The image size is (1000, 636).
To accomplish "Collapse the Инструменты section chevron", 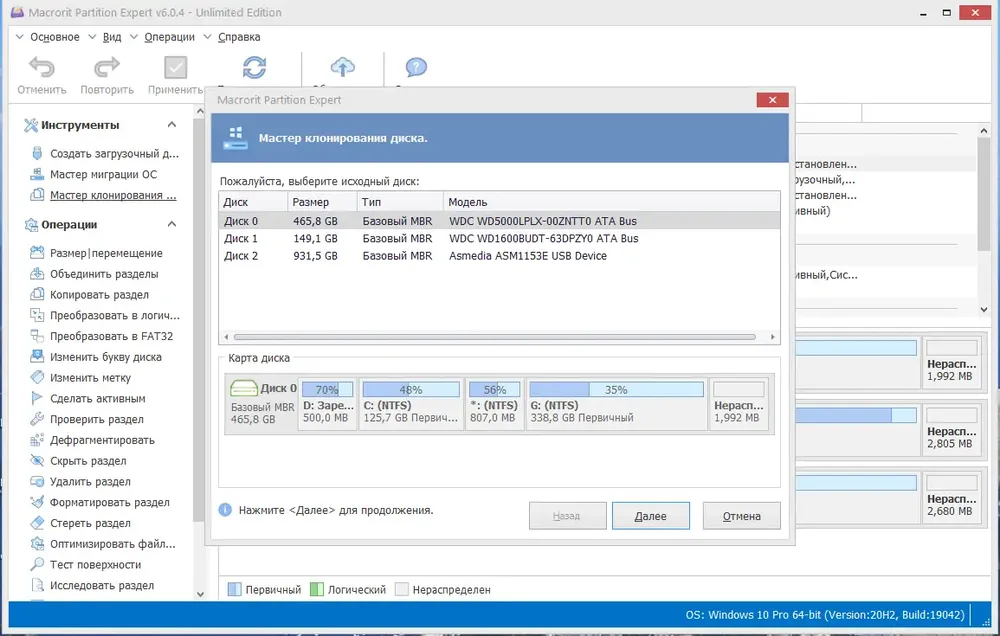I will coord(172,124).
